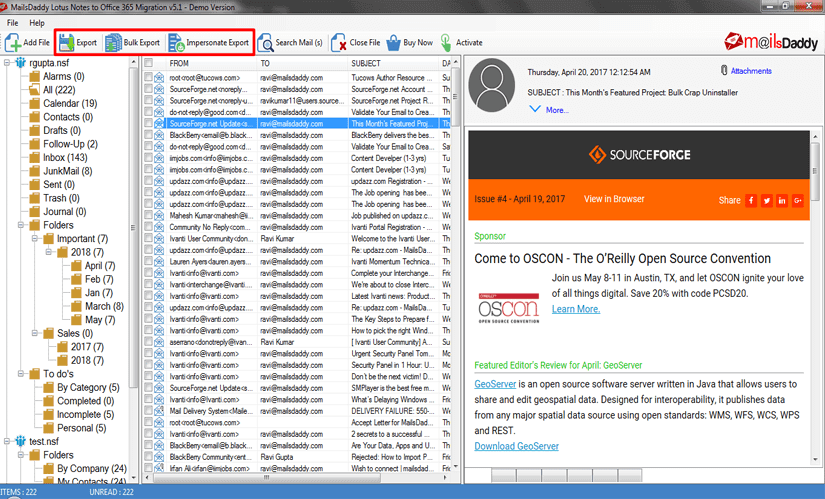Collapse the To do's tree node
The height and width of the screenshot is (499, 825).
21,374
